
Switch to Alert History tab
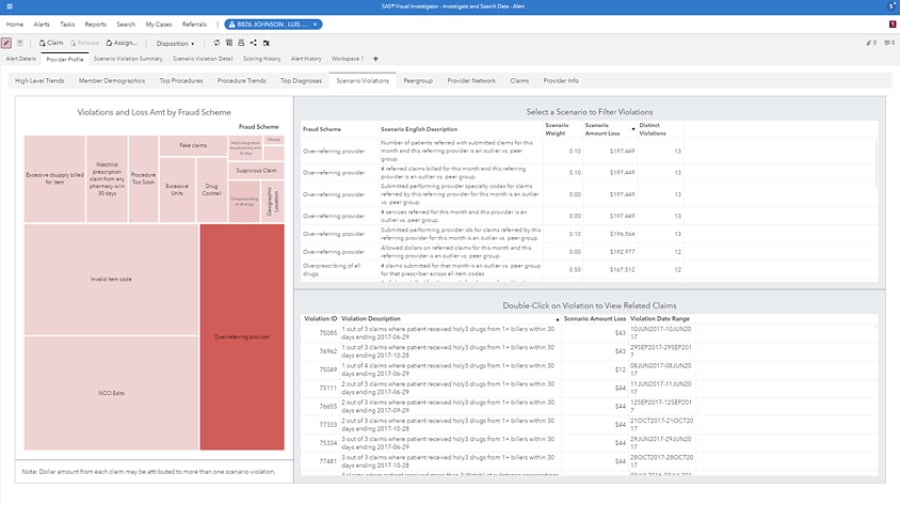[x=306, y=59]
